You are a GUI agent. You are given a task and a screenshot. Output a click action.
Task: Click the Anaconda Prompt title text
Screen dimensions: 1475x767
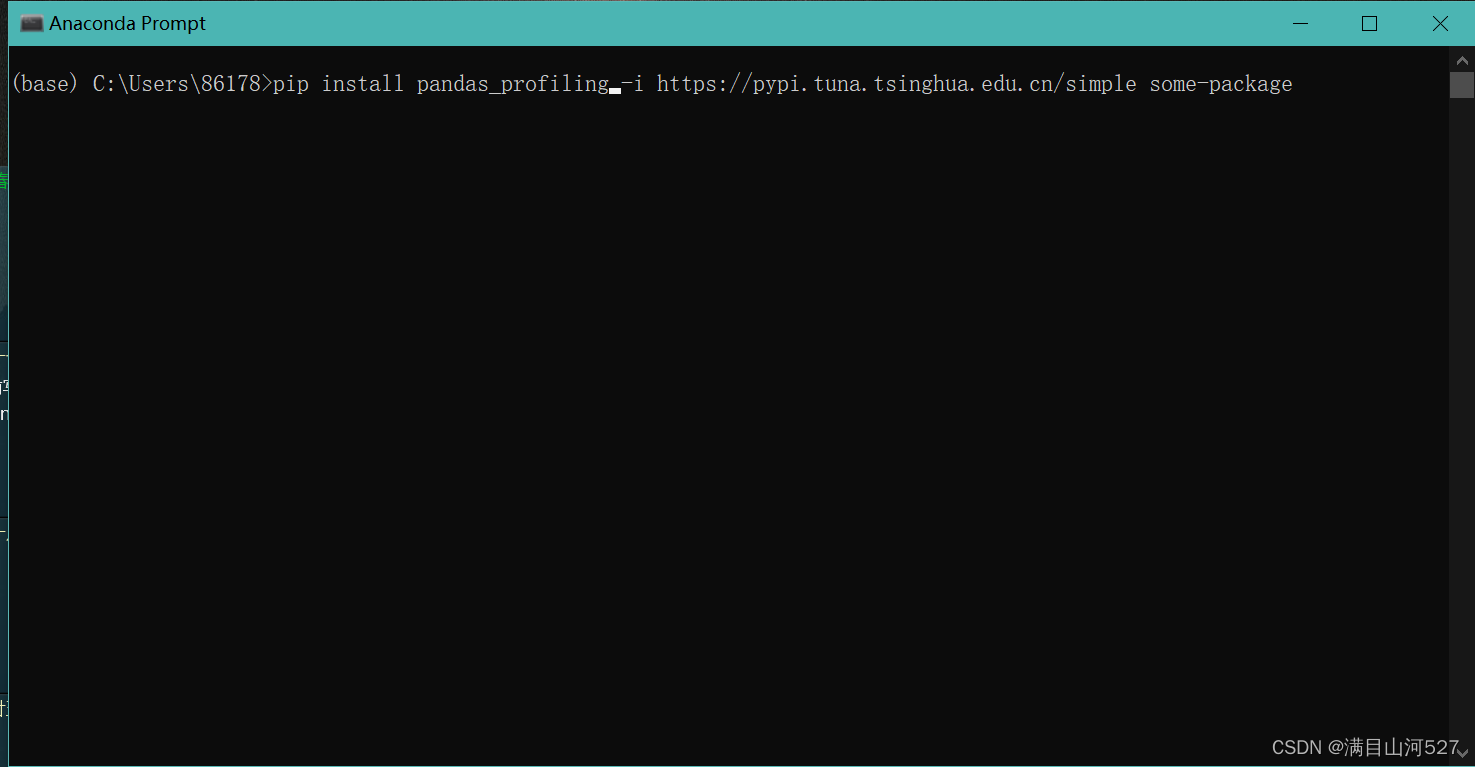pyautogui.click(x=128, y=23)
